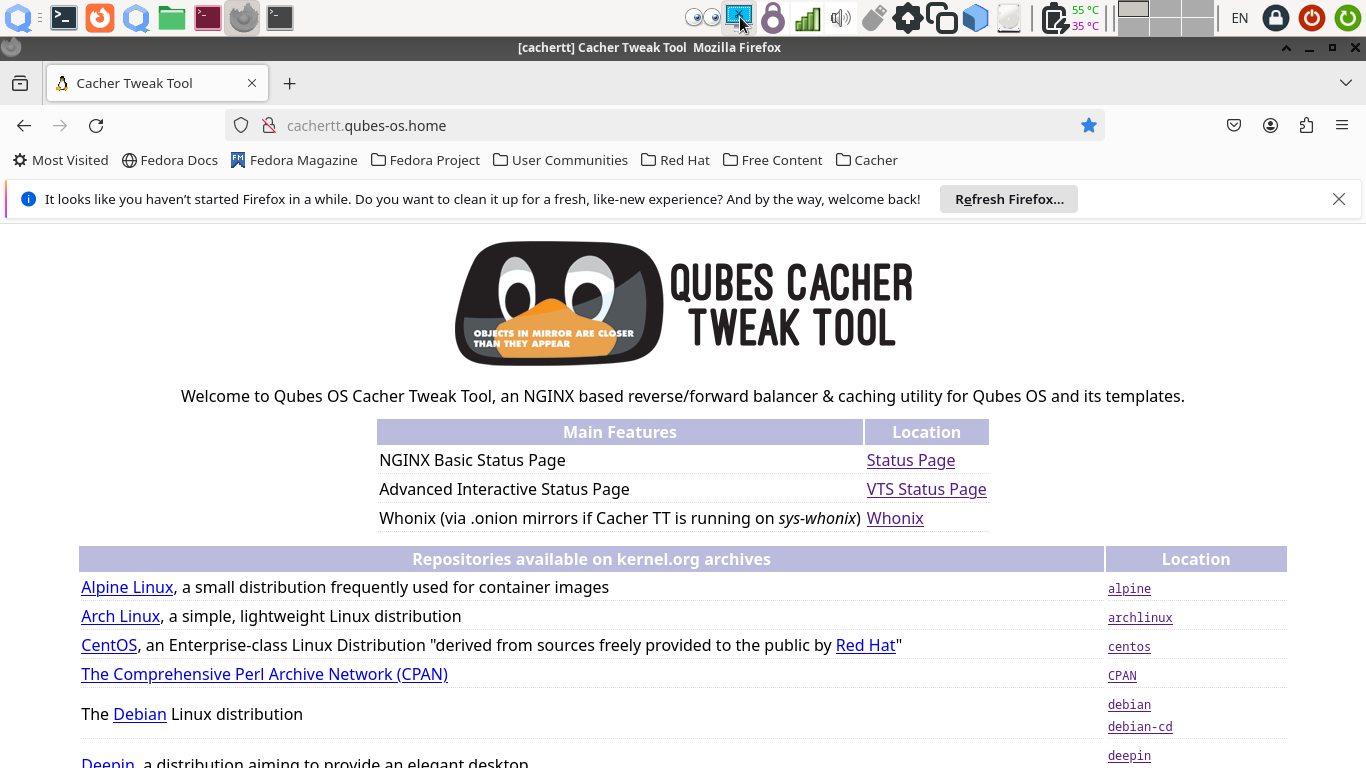Image resolution: width=1366 pixels, height=768 pixels.
Task: Open the tracking protection shield icon
Action: (241, 125)
